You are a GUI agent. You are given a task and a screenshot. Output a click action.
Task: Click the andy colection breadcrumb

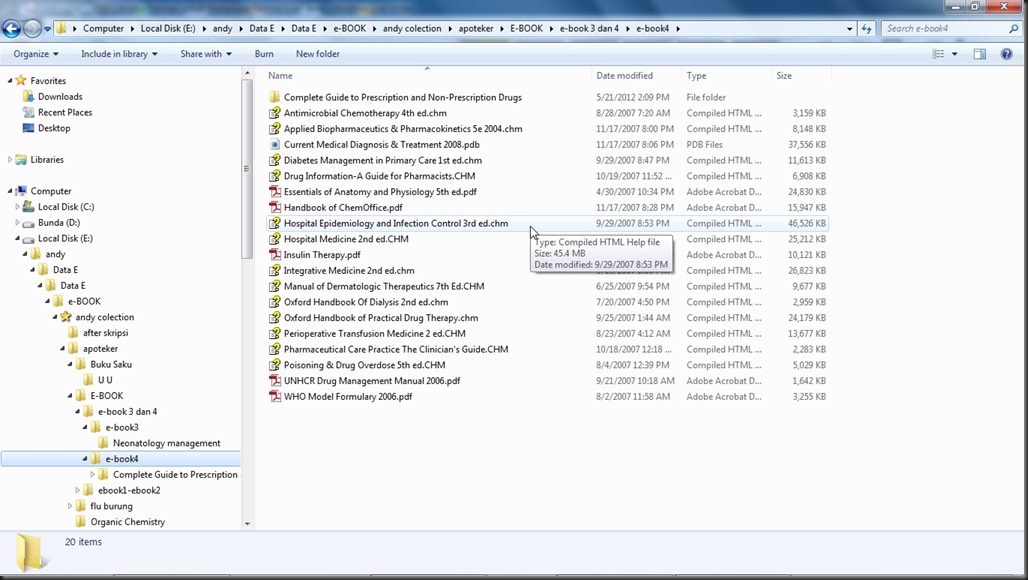coord(412,29)
